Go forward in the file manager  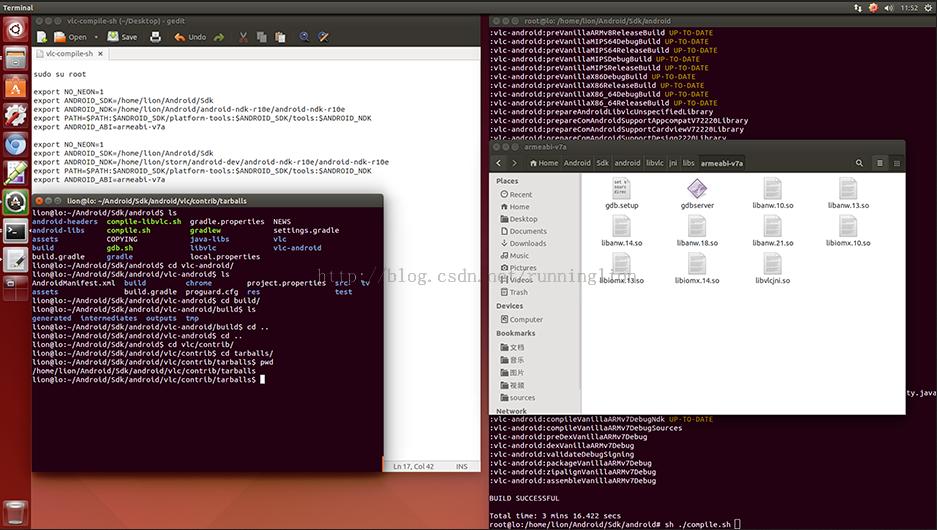pyautogui.click(x=514, y=163)
